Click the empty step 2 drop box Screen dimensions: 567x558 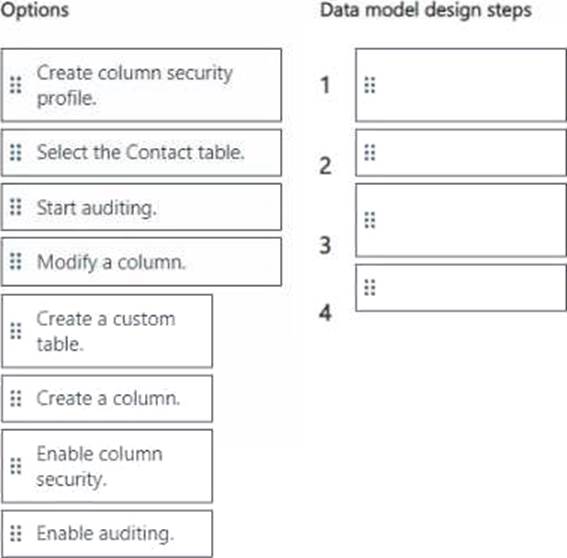pyautogui.click(x=461, y=153)
